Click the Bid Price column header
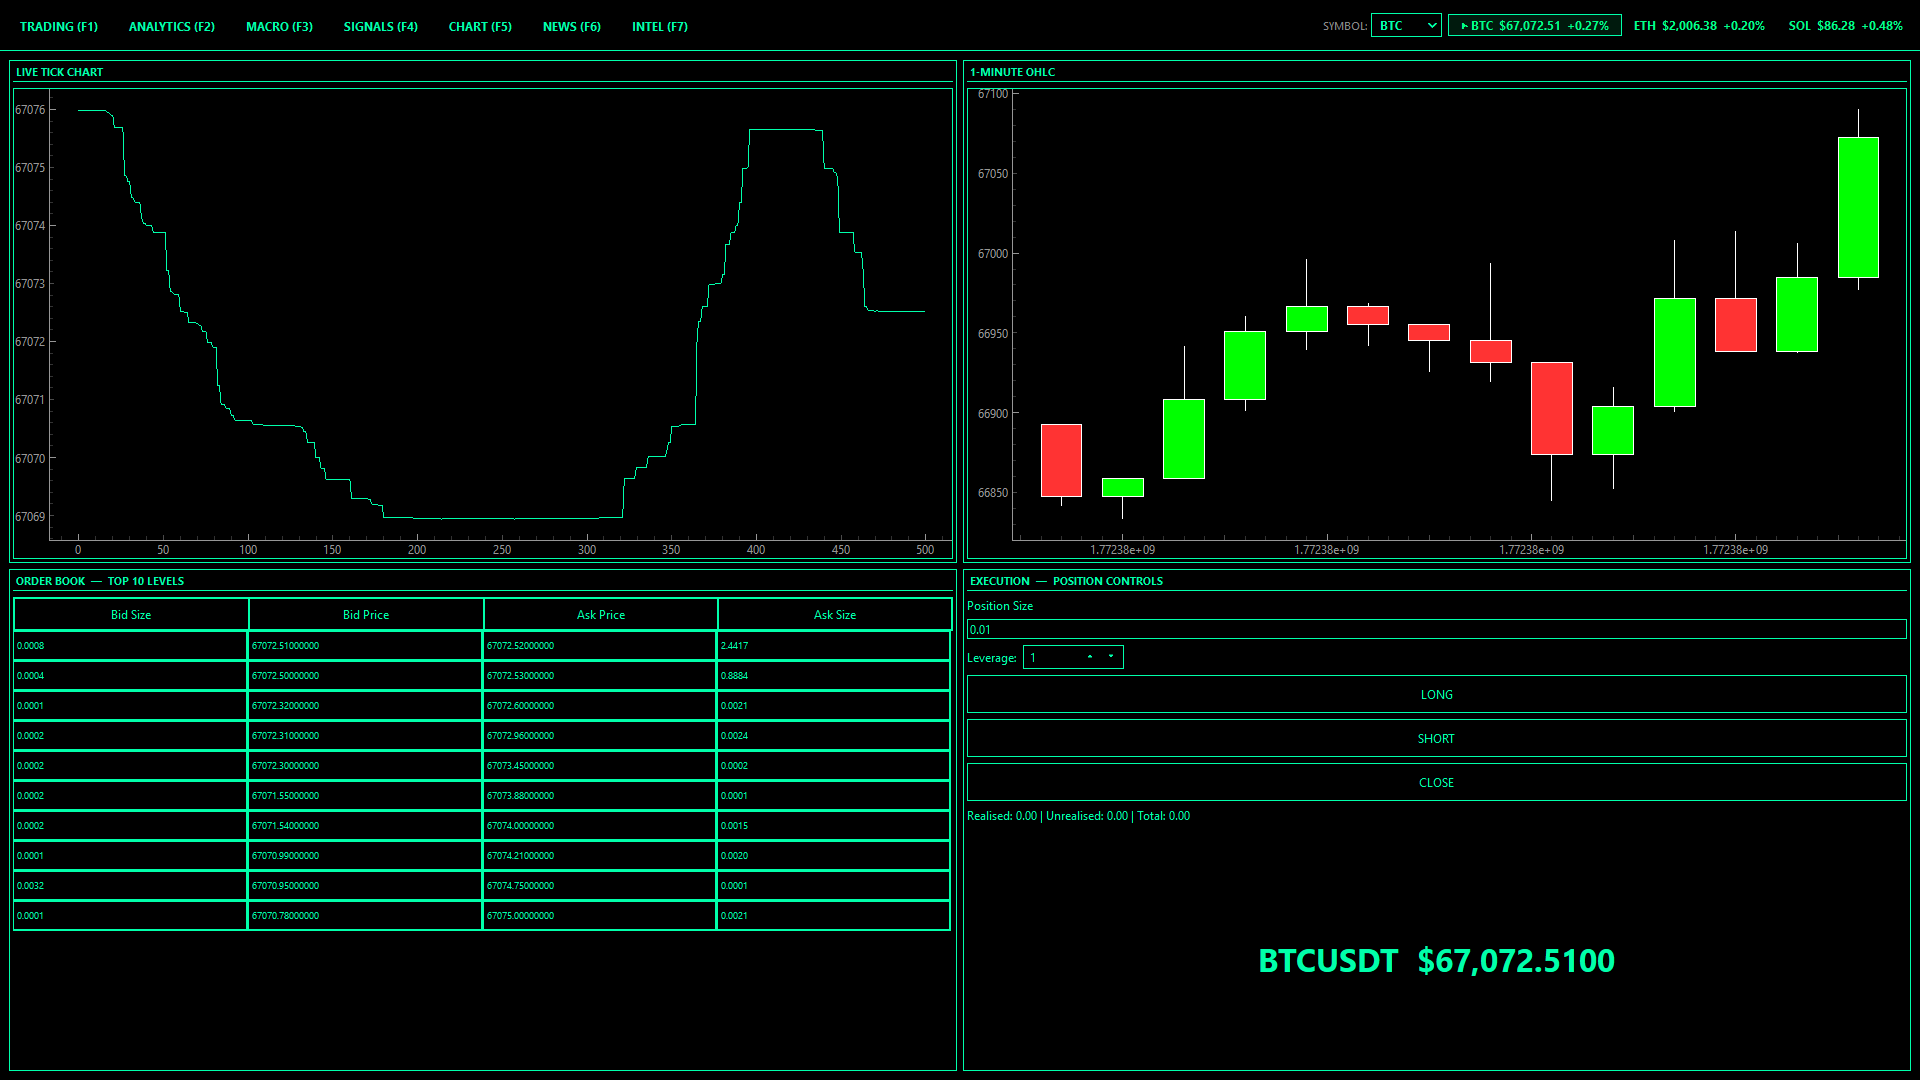This screenshot has width=1920, height=1080. (x=366, y=615)
